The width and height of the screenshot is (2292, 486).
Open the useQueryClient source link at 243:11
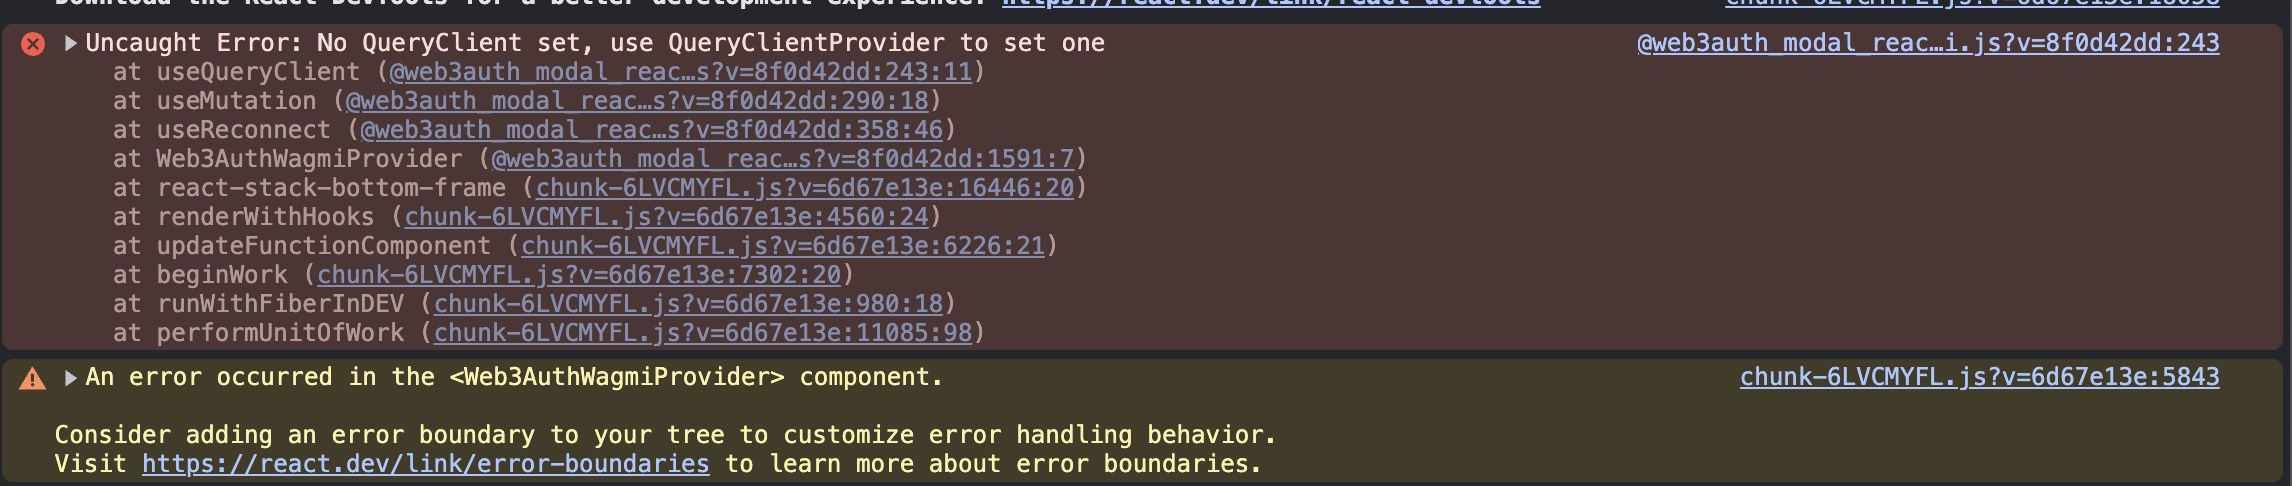coord(681,72)
